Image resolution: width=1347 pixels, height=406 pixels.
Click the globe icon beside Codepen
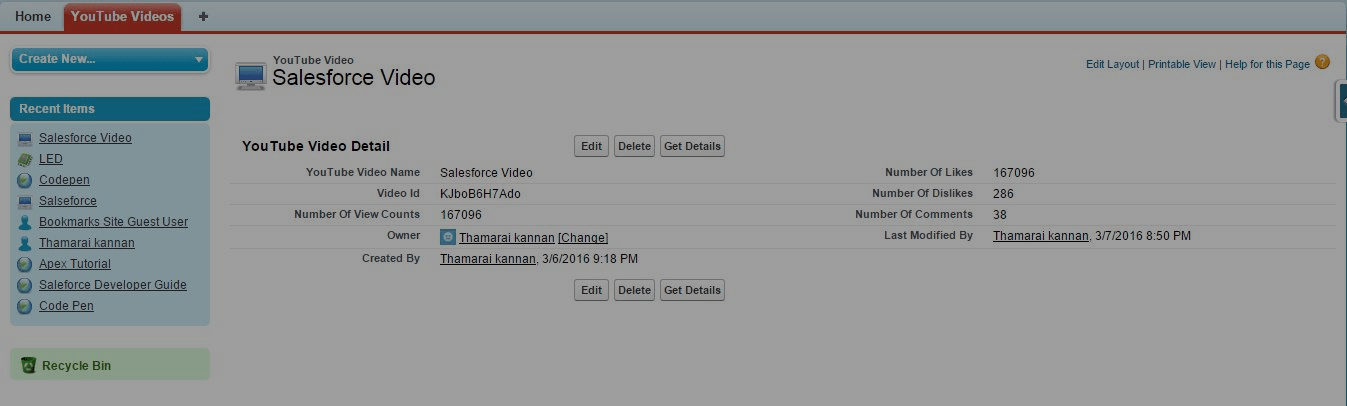[x=25, y=180]
